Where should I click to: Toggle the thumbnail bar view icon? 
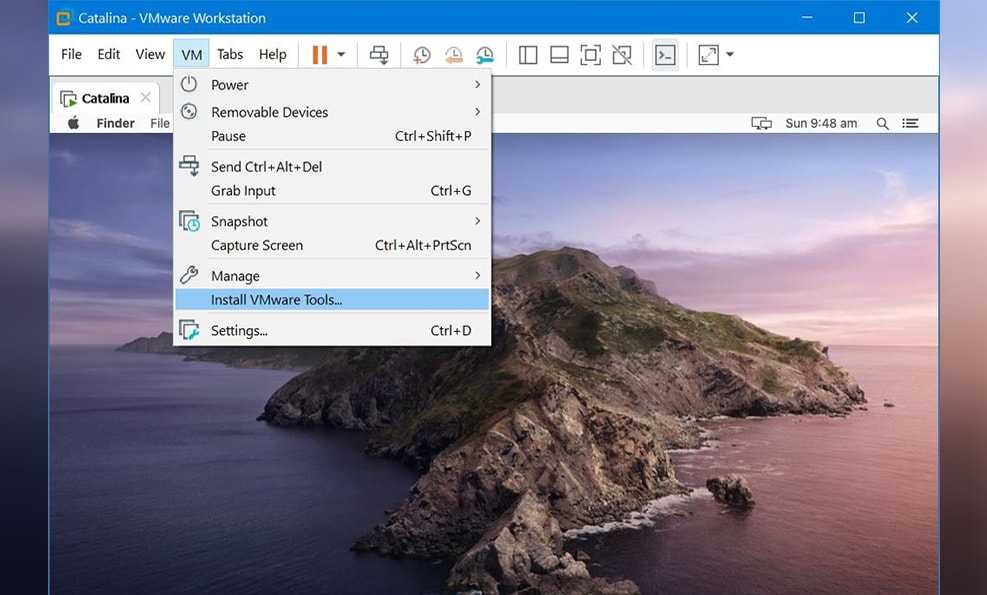coord(559,55)
